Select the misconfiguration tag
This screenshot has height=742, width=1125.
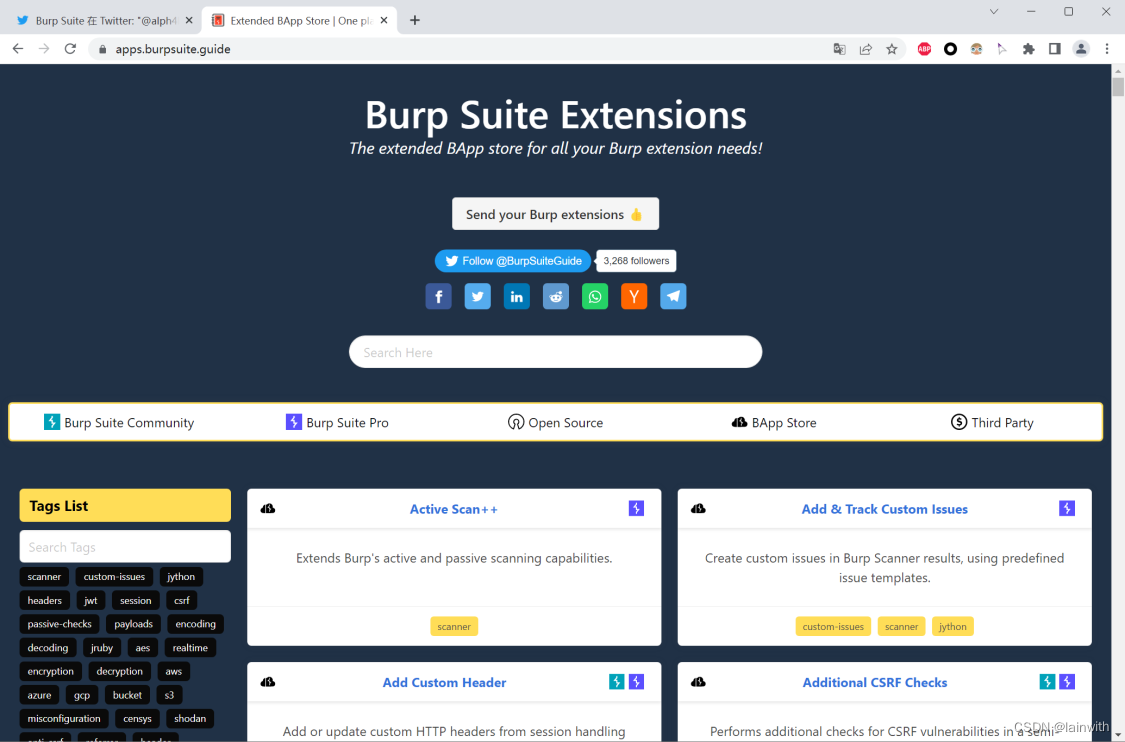tap(64, 718)
